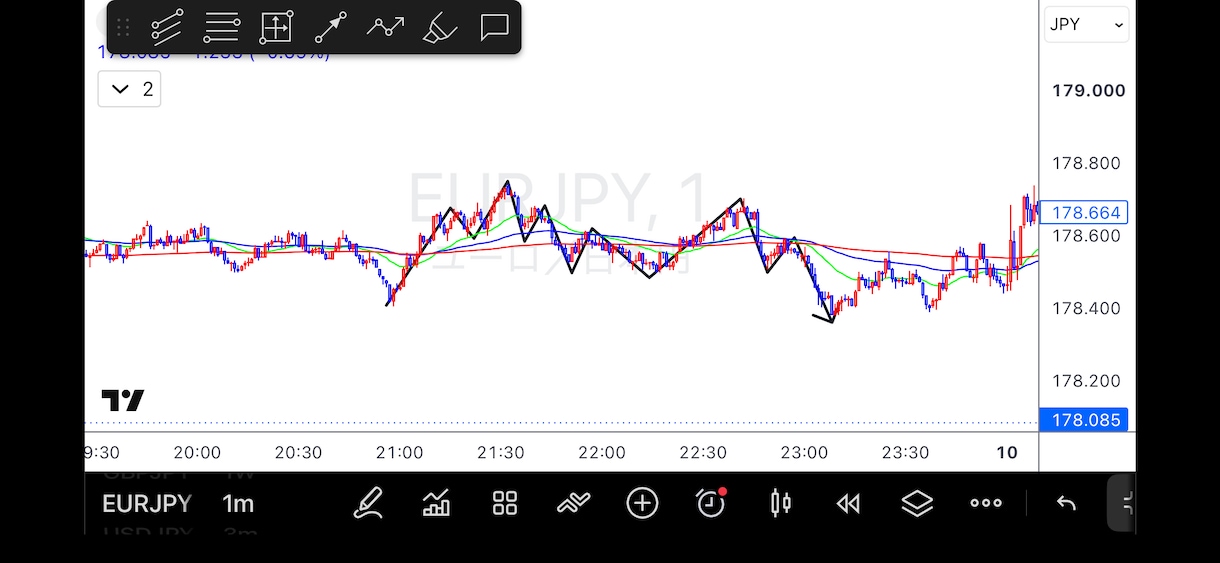This screenshot has width=1220, height=563.
Task: Open the object tree layers icon
Action: point(917,503)
